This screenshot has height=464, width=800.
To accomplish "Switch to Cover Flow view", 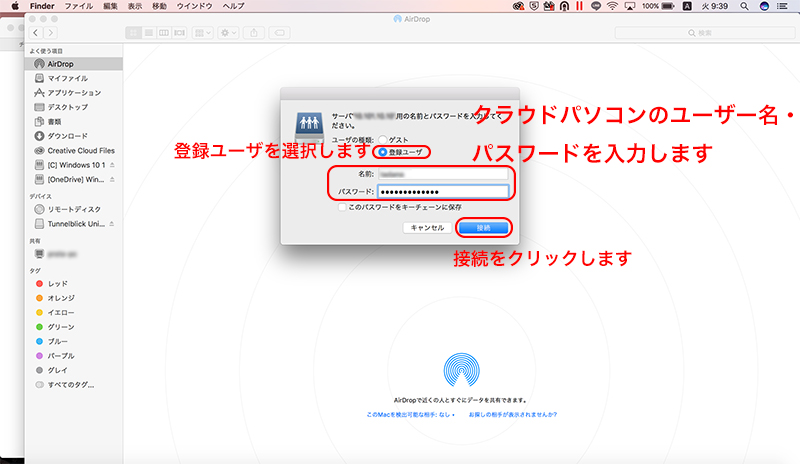I will point(180,33).
